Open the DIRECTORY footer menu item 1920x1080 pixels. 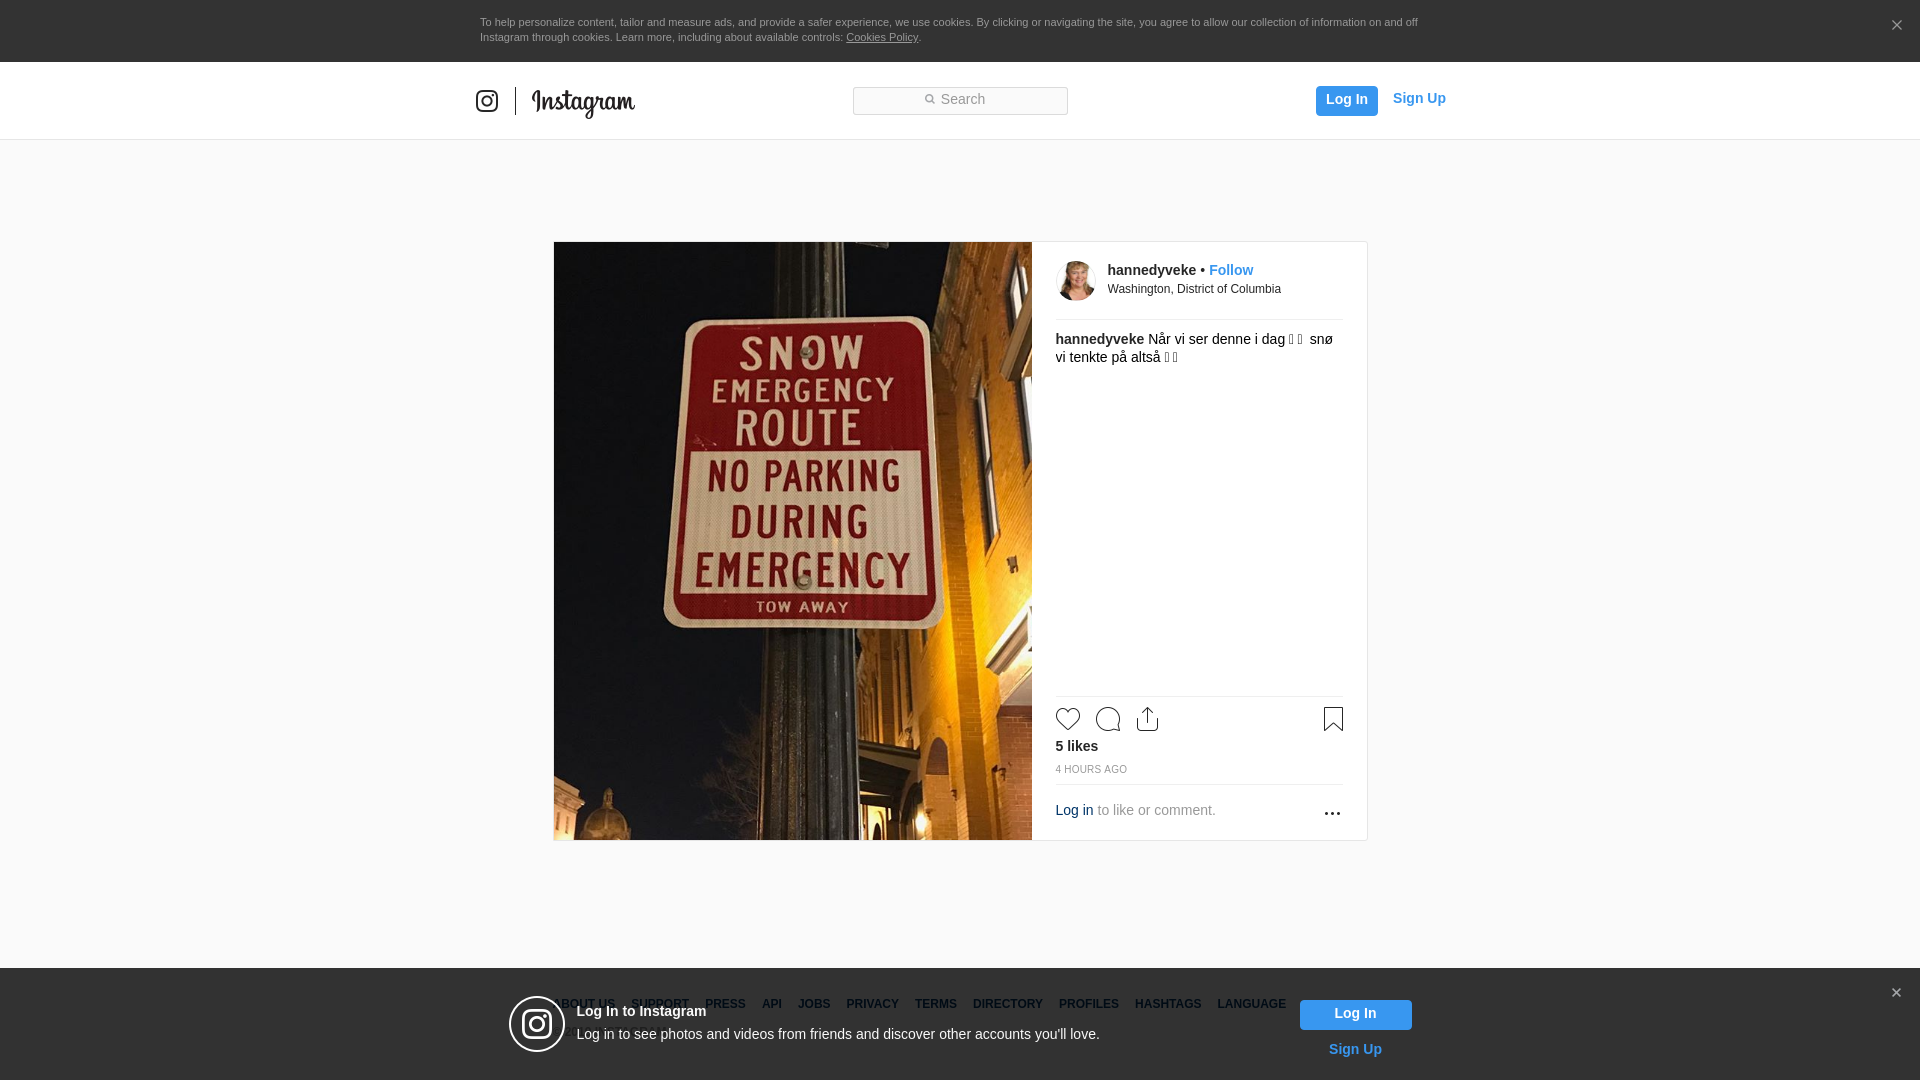[1007, 1004]
